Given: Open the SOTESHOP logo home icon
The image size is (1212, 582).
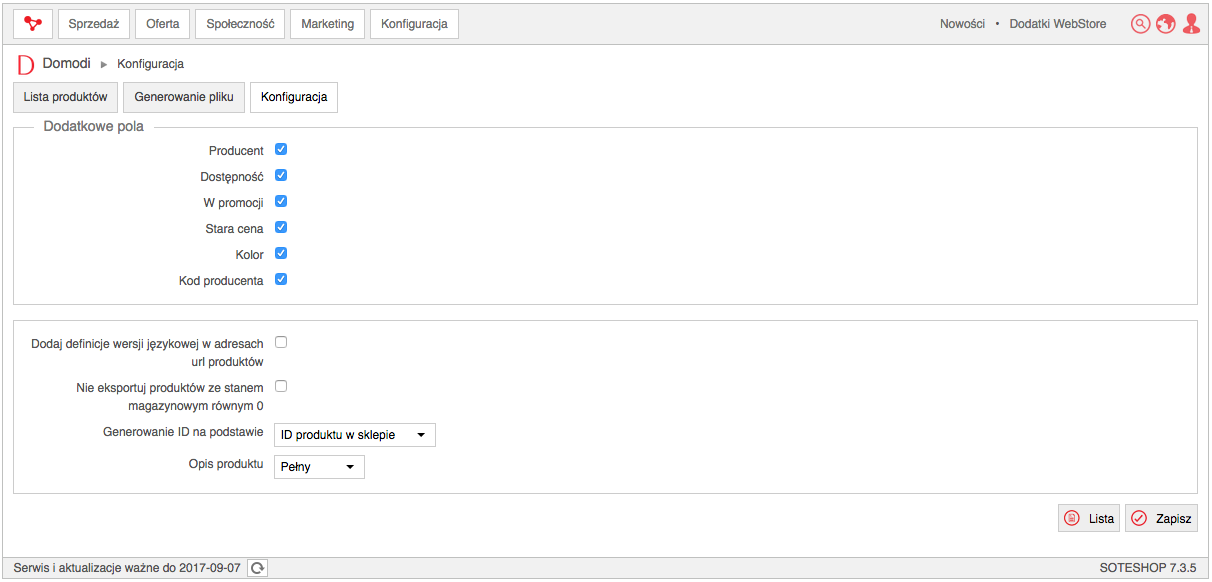Looking at the screenshot, I should [x=33, y=24].
